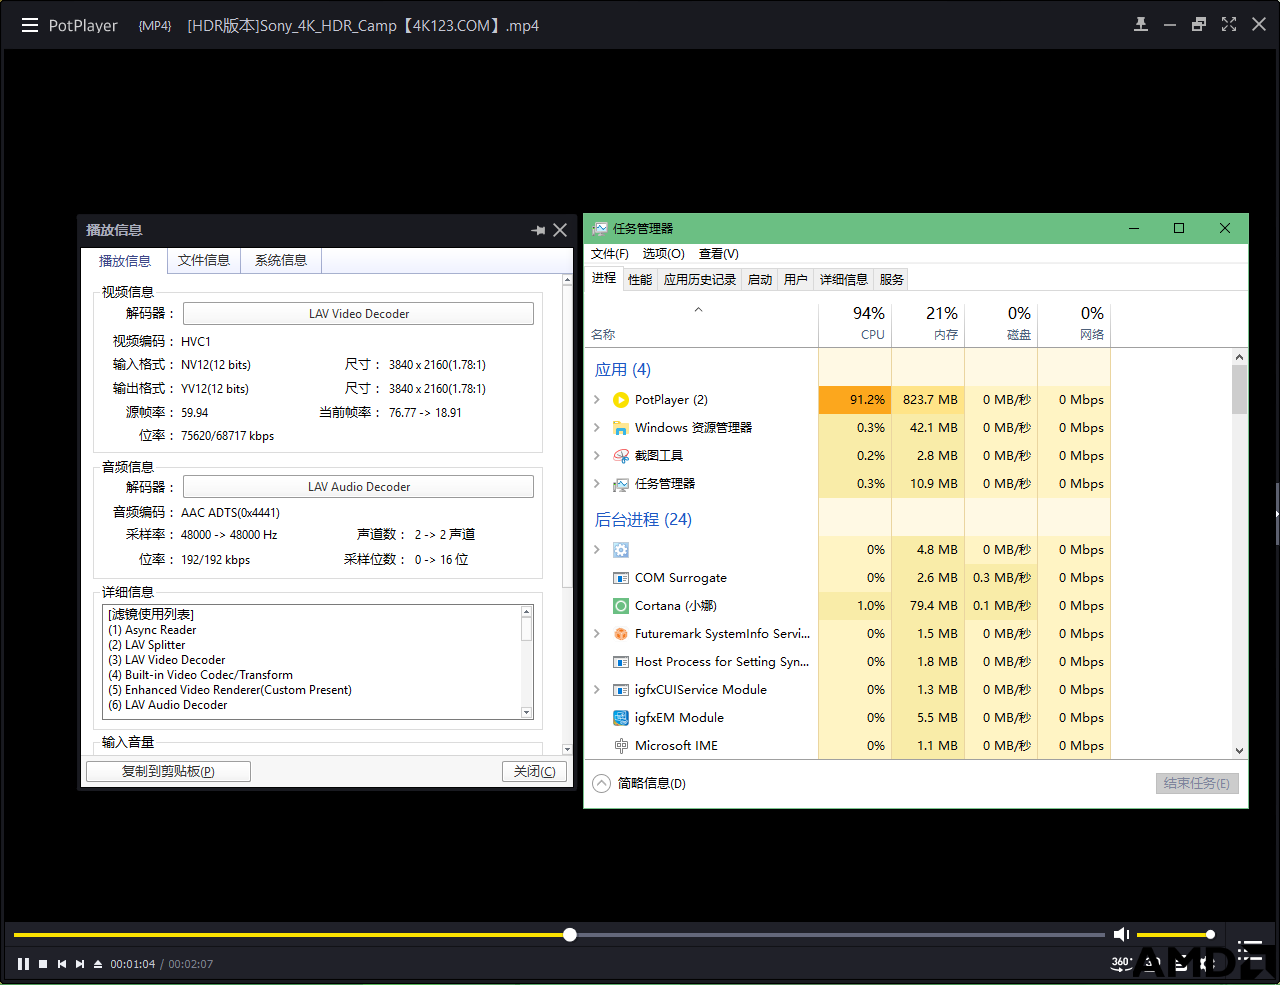Click 复制到剪贴板 button

point(168,771)
